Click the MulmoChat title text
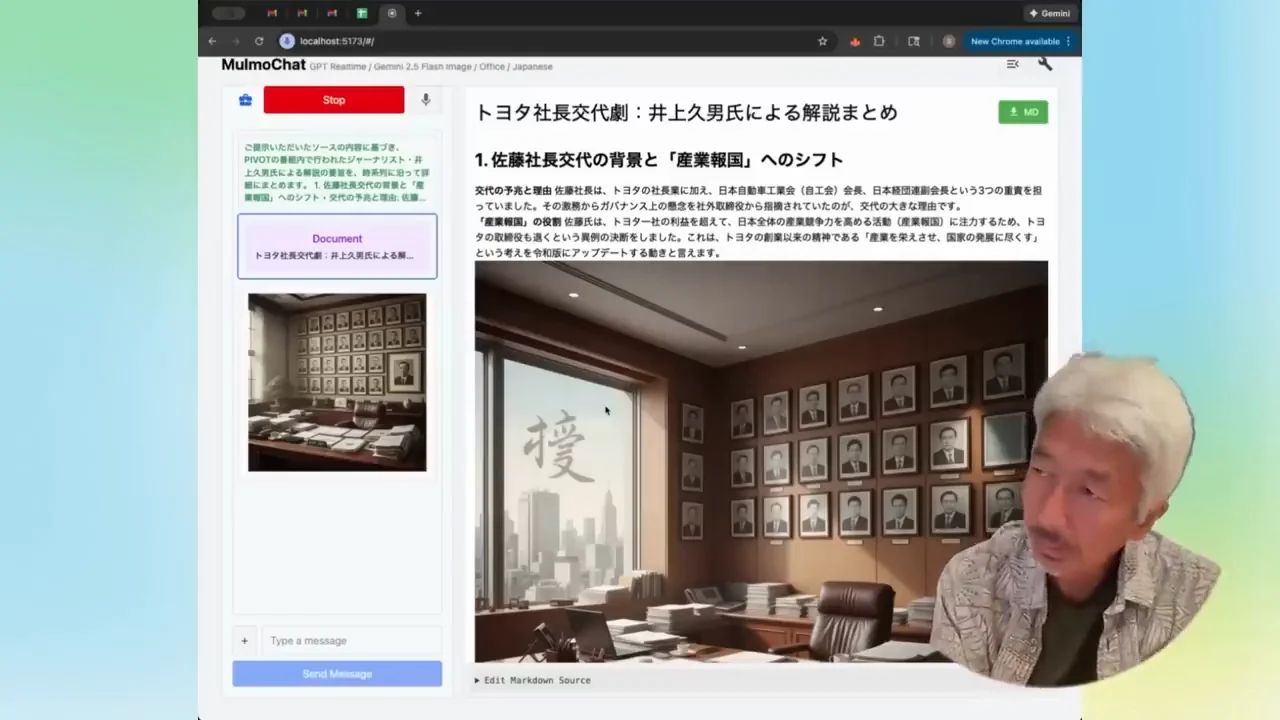The image size is (1280, 720). click(263, 65)
